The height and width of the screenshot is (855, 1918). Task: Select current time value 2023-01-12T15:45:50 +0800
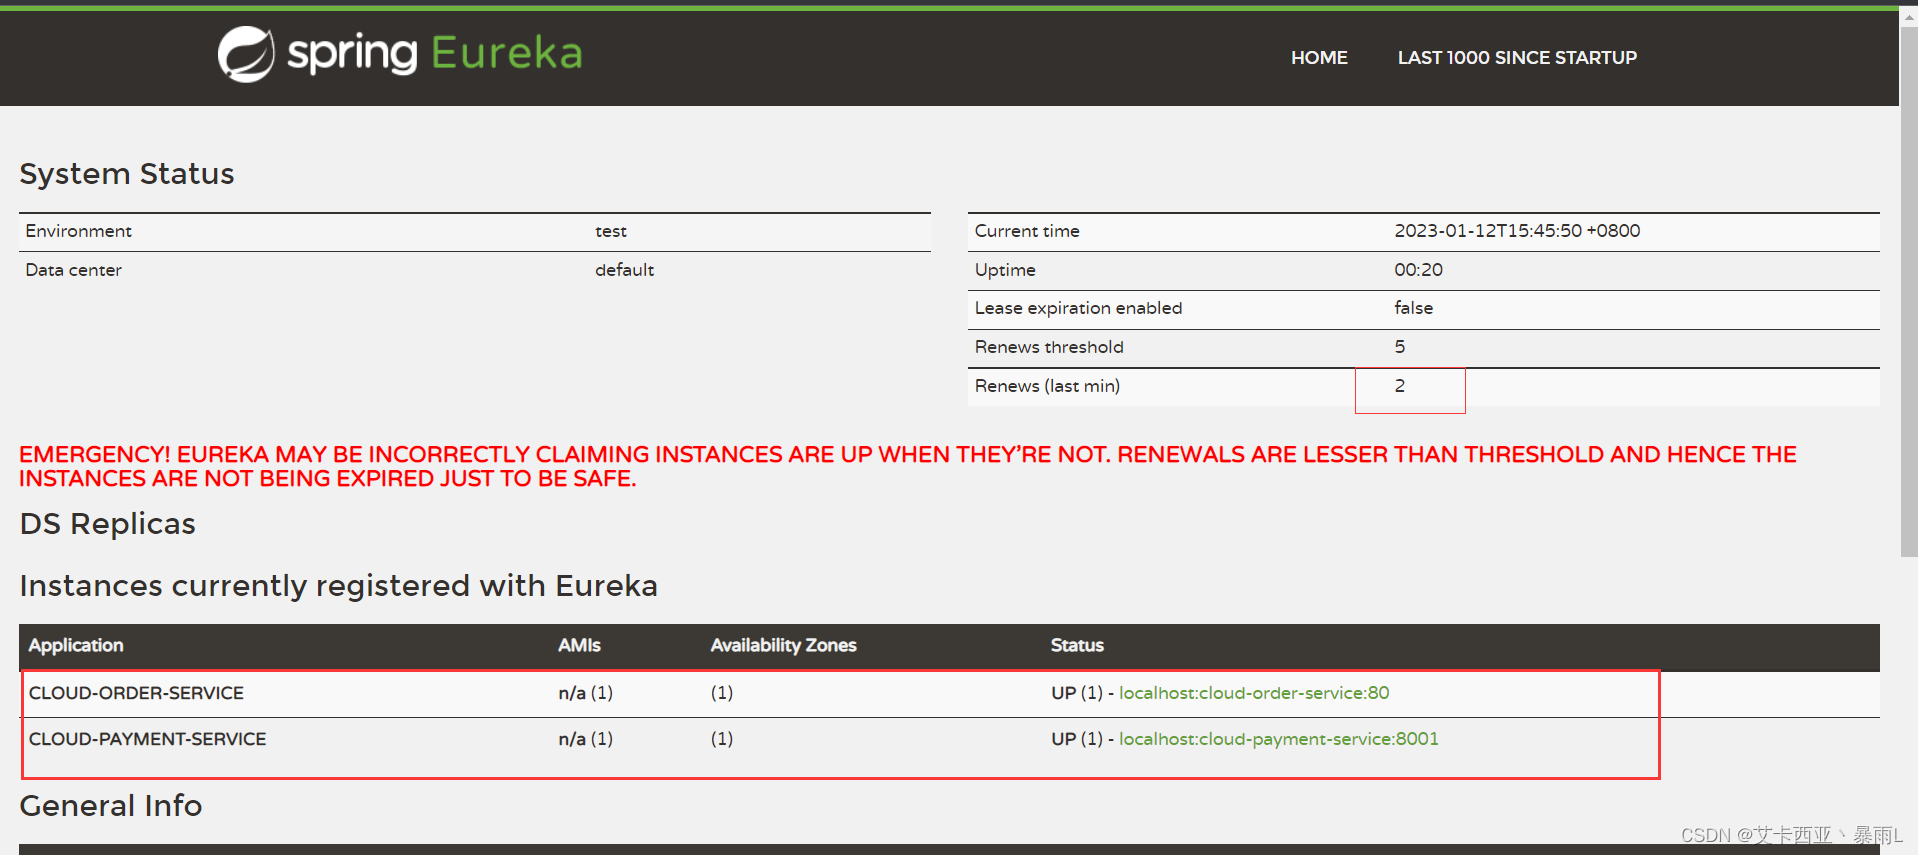1517,231
